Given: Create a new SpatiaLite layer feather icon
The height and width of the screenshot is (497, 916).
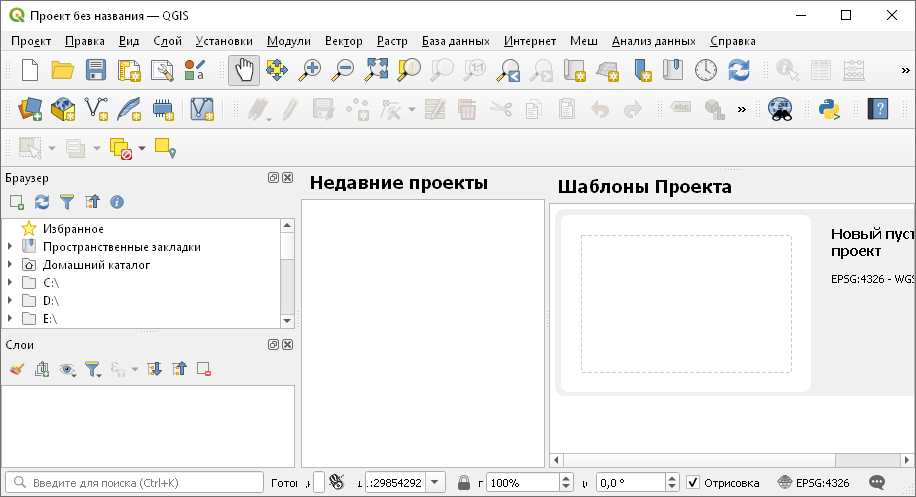Looking at the screenshot, I should point(129,109).
